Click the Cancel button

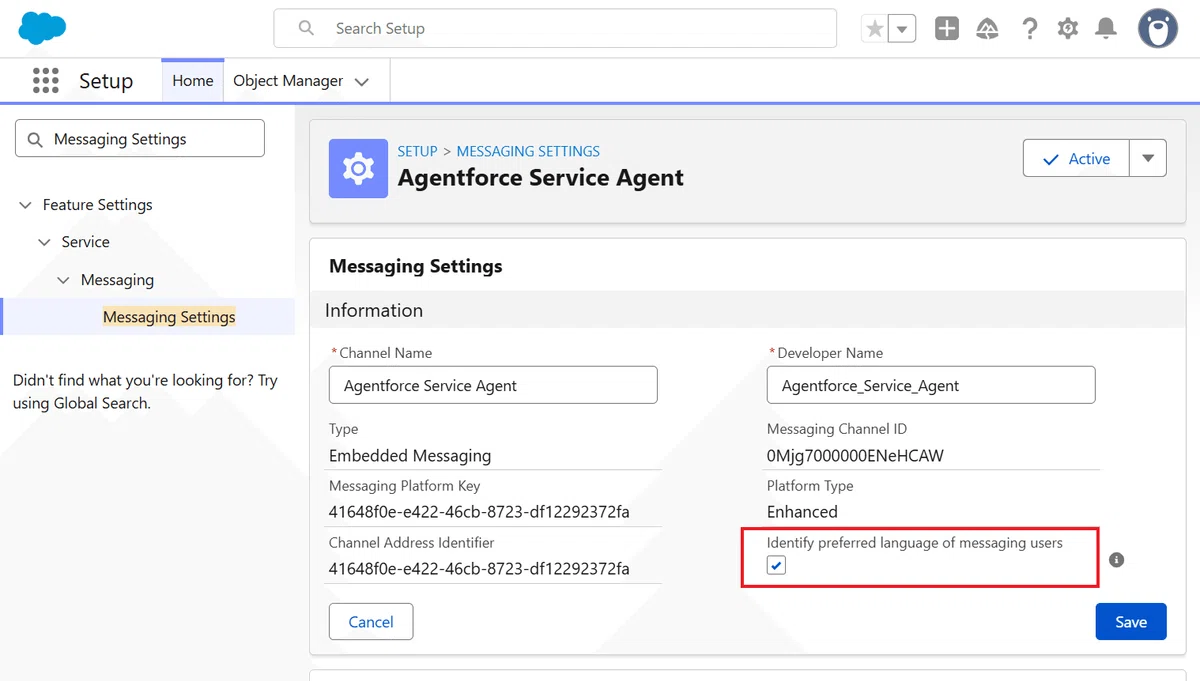[x=371, y=622]
